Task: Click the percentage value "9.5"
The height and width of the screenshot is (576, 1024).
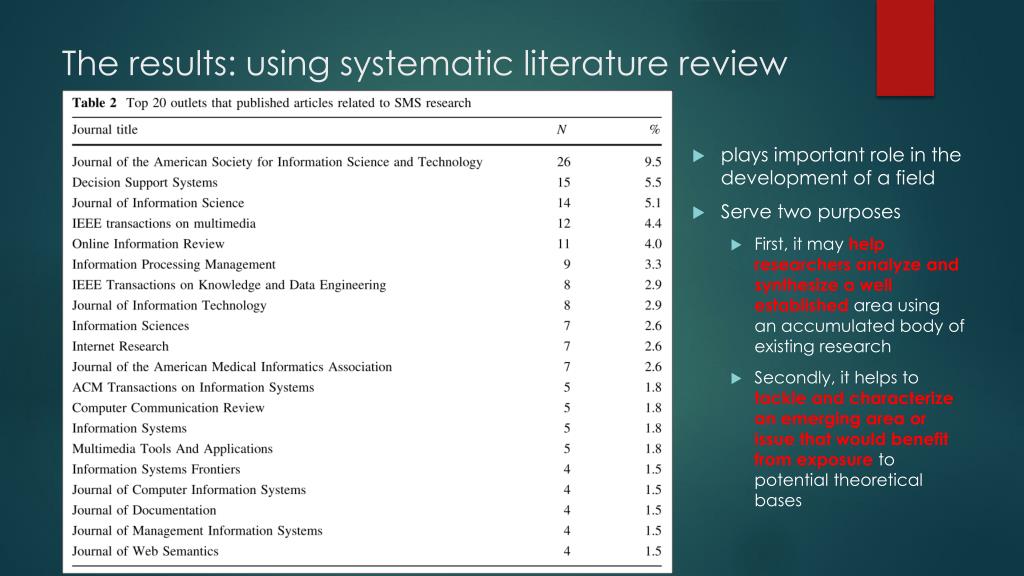Action: (x=653, y=162)
